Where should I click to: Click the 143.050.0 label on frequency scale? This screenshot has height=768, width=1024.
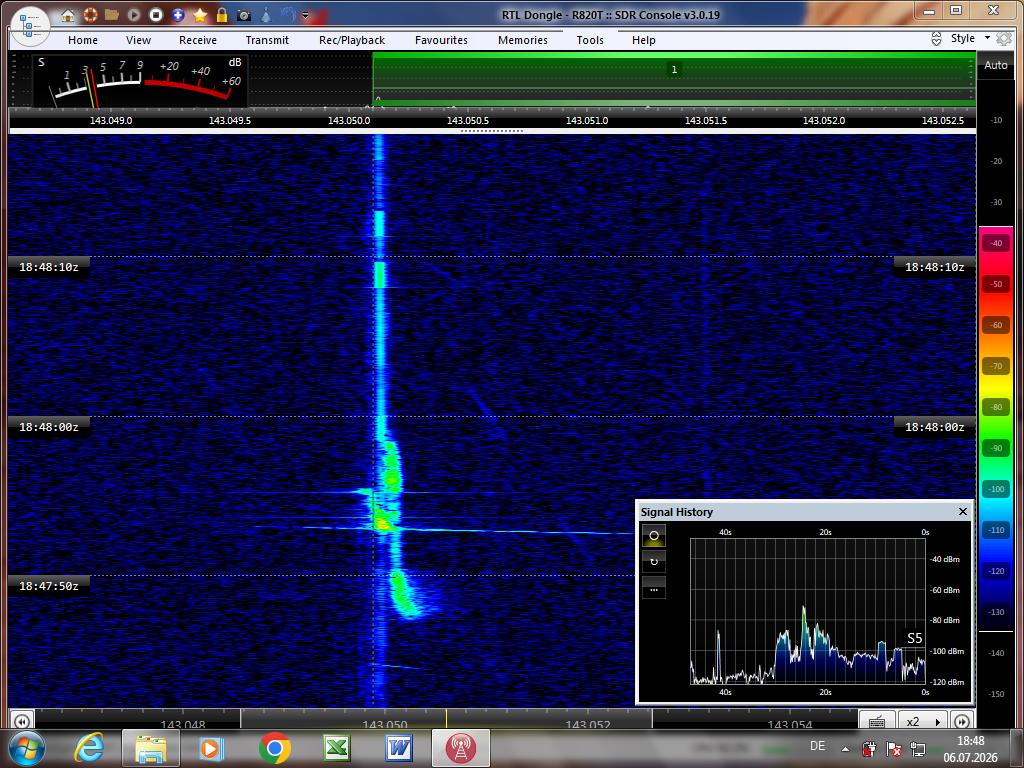[x=349, y=121]
